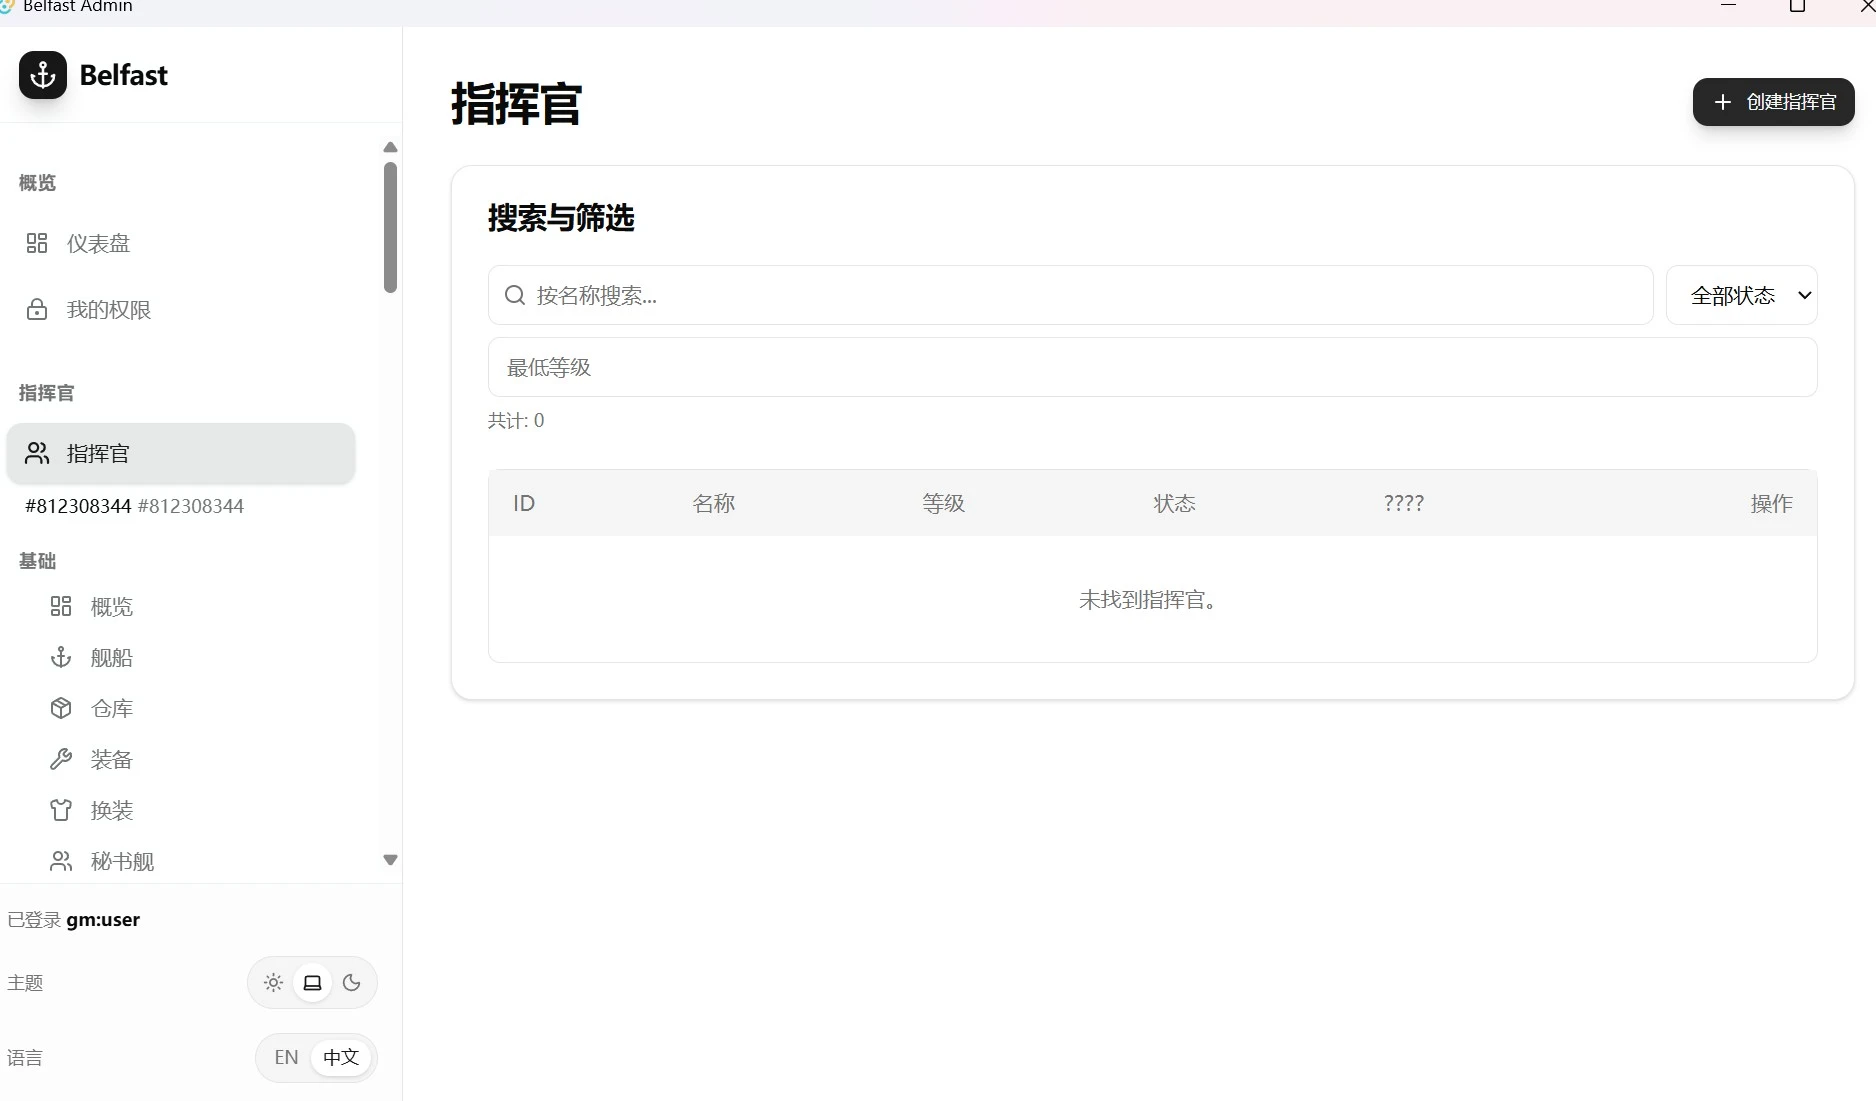Open the 全部状态 status dropdown
This screenshot has height=1101, width=1876.
tap(1741, 295)
